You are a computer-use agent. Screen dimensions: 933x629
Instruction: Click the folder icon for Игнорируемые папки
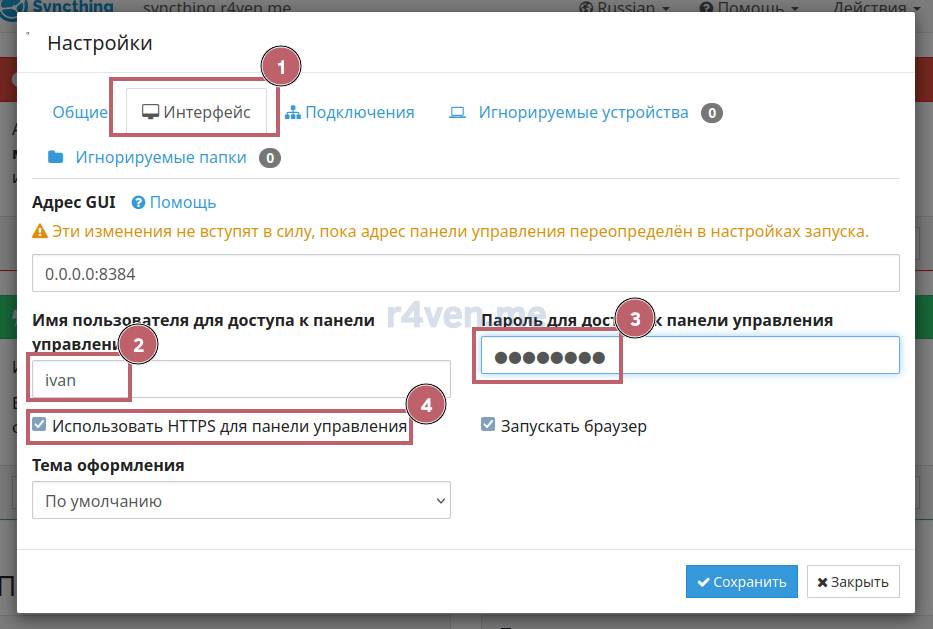pos(56,157)
